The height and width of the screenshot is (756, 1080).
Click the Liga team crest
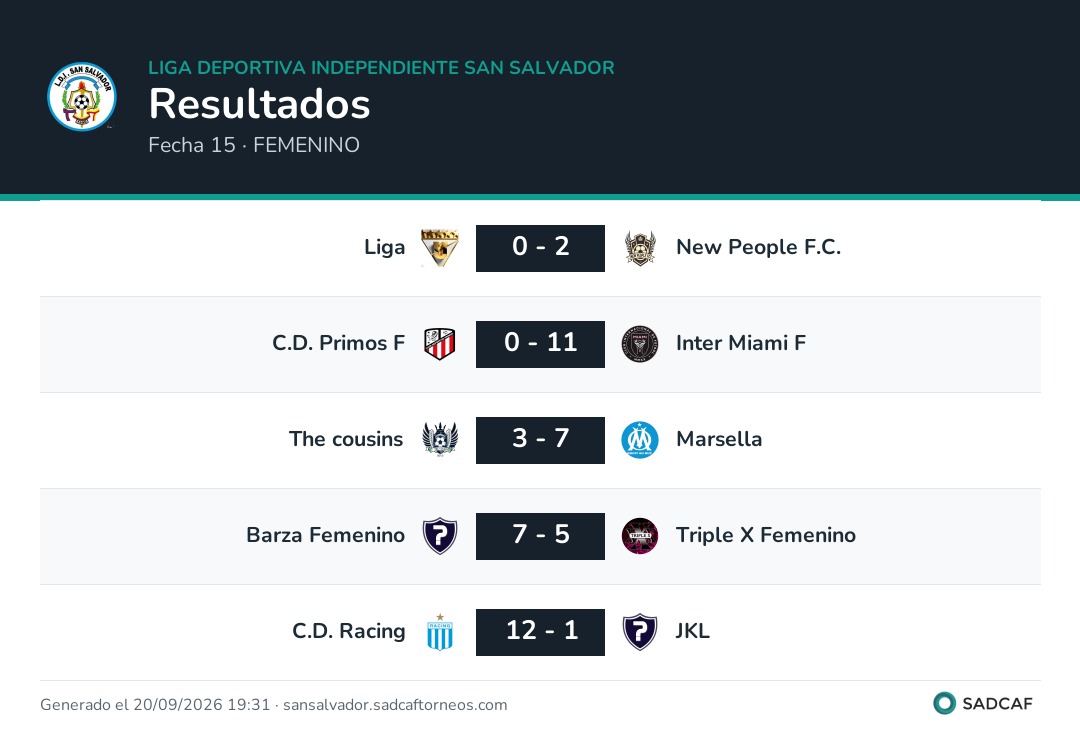click(x=439, y=248)
